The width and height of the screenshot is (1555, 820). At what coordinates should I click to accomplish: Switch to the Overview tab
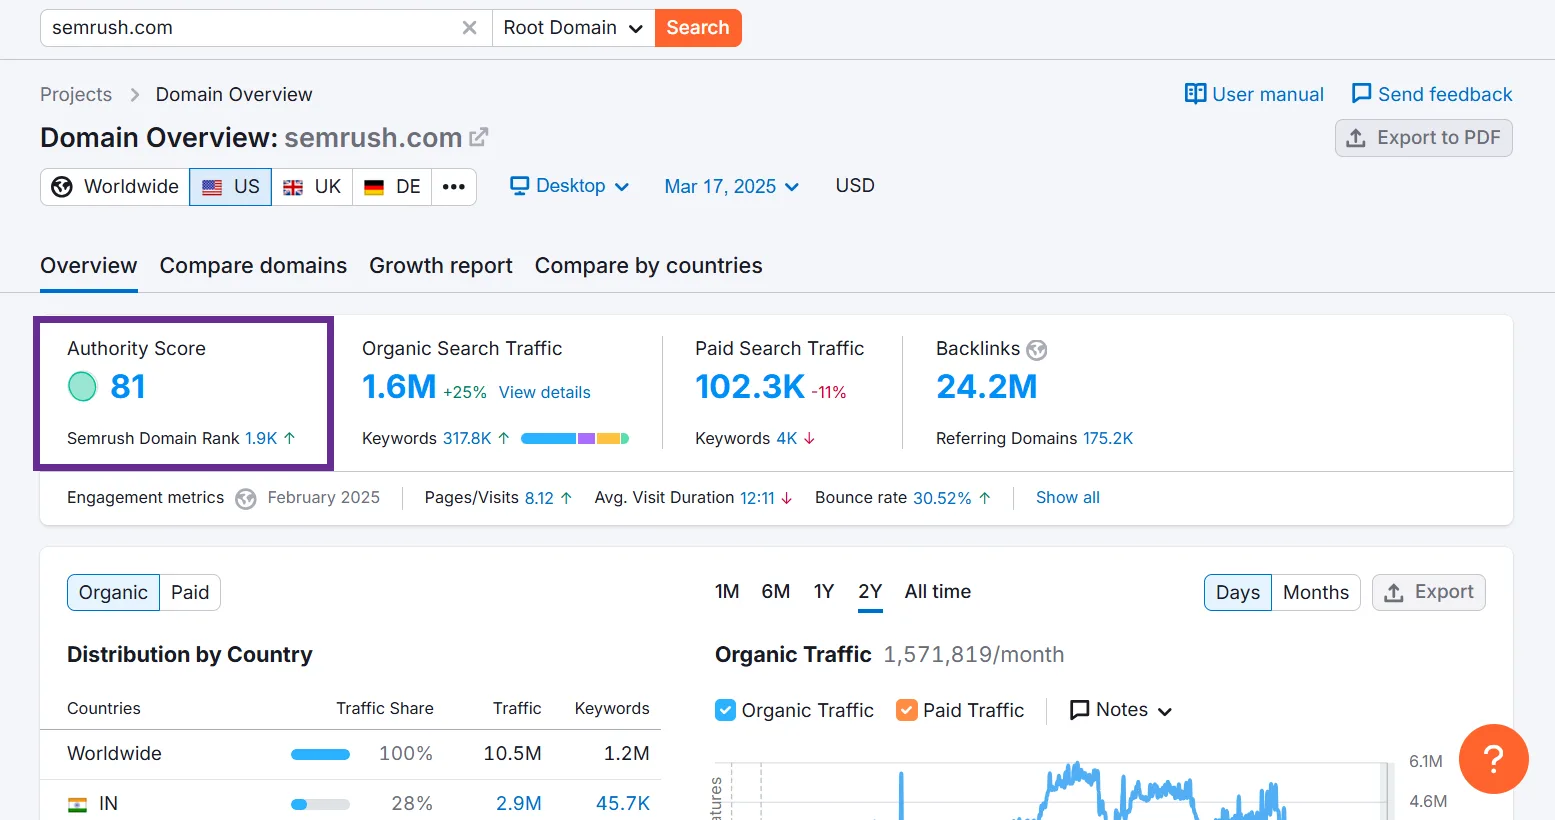tap(89, 266)
